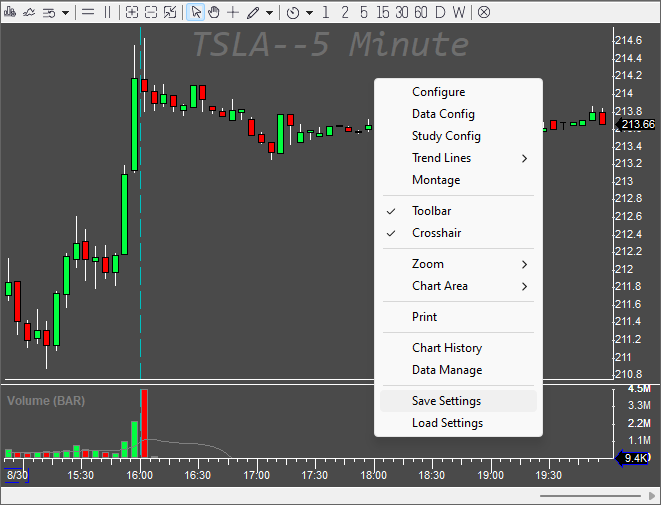This screenshot has width=661, height=505.
Task: Click the zoom out icon
Action: 151,12
